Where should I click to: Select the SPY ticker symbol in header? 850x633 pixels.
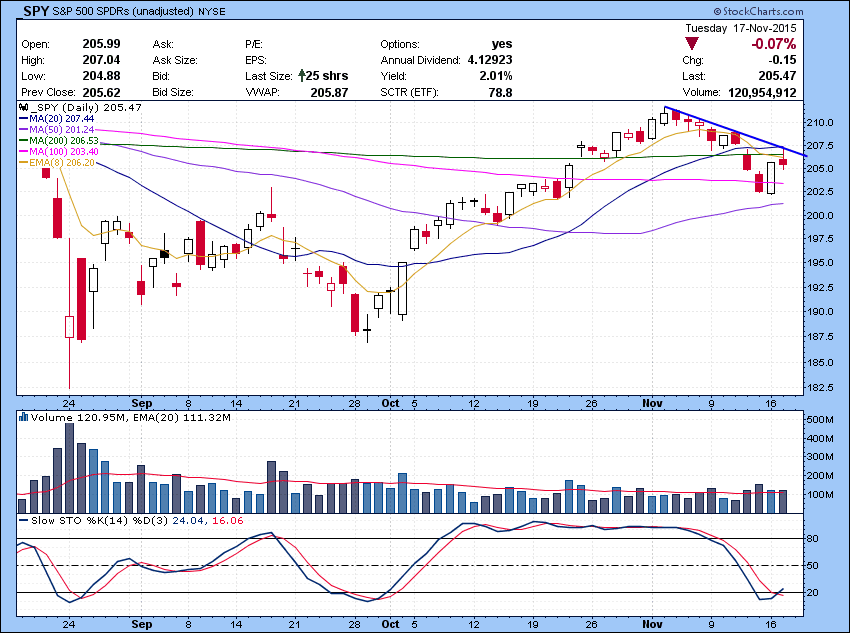(x=36, y=11)
